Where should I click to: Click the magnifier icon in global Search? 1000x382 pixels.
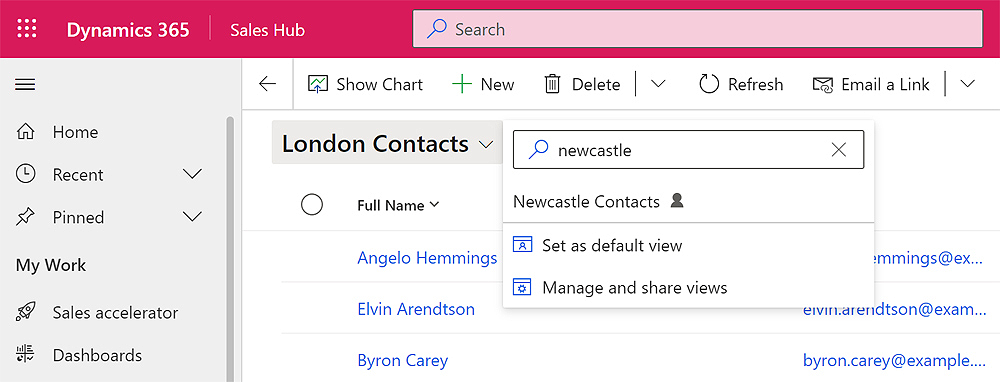point(437,29)
